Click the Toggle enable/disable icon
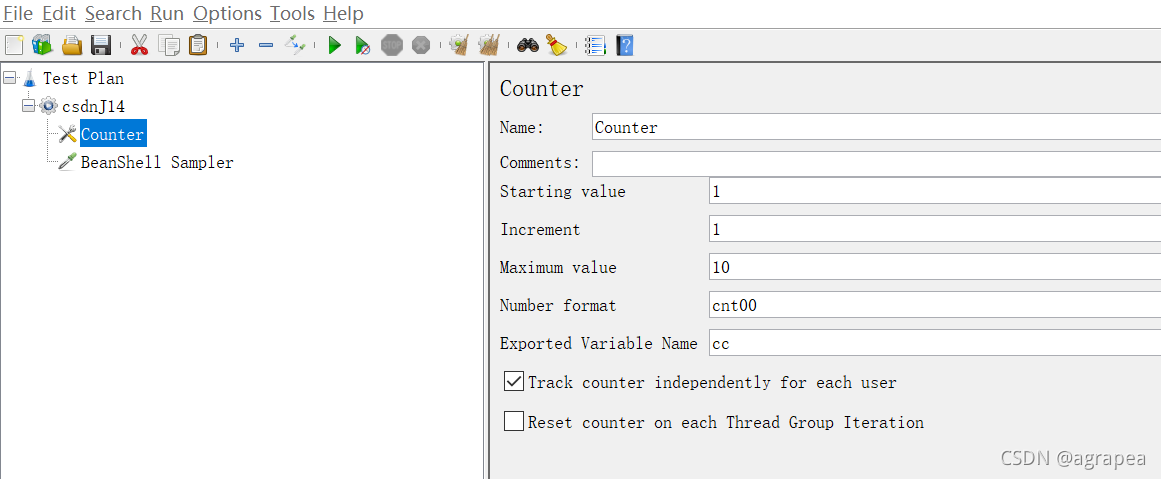The height and width of the screenshot is (479, 1161). tap(295, 46)
